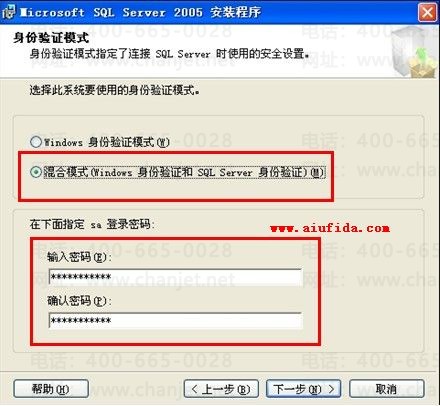Open help with the 帮助(H) button
The height and width of the screenshot is (406, 440).
pos(51,389)
